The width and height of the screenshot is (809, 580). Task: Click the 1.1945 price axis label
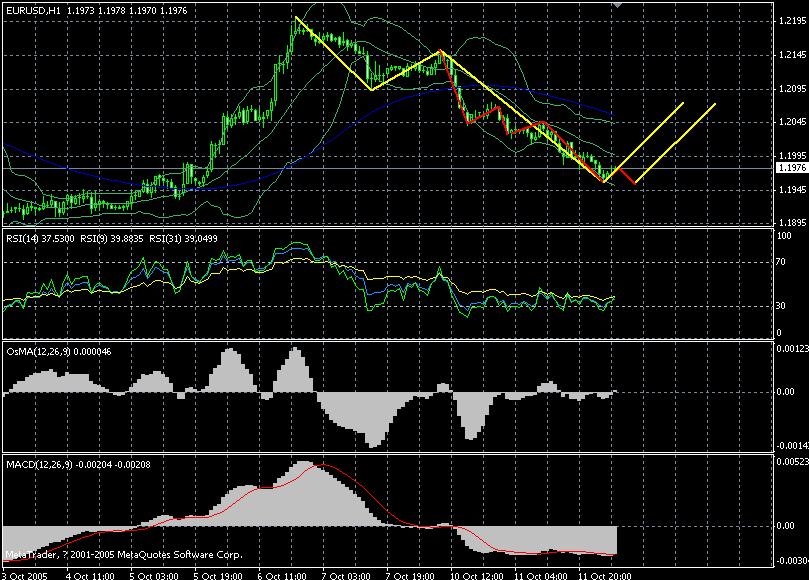(792, 190)
